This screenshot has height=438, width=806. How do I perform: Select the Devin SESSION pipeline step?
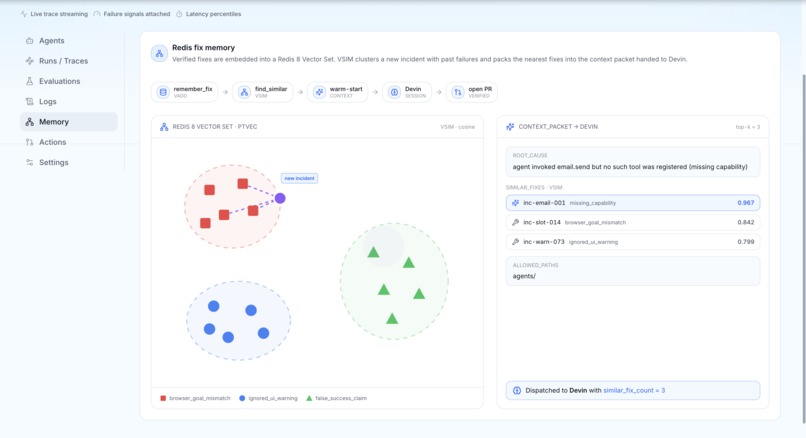pyautogui.click(x=407, y=92)
